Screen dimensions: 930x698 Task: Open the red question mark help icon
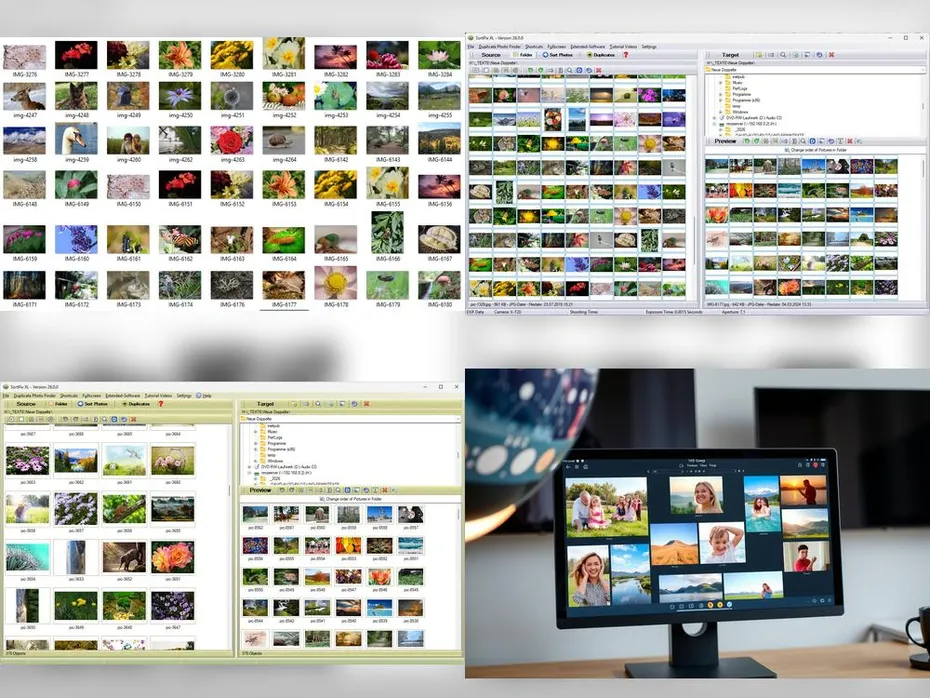point(624,54)
